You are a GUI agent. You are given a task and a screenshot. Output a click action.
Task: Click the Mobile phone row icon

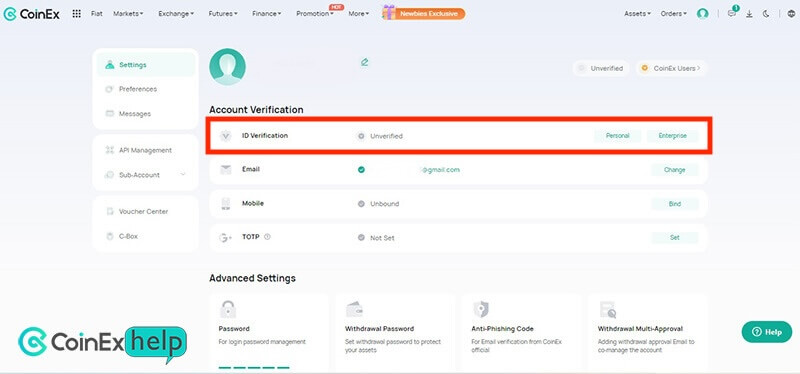pos(226,204)
